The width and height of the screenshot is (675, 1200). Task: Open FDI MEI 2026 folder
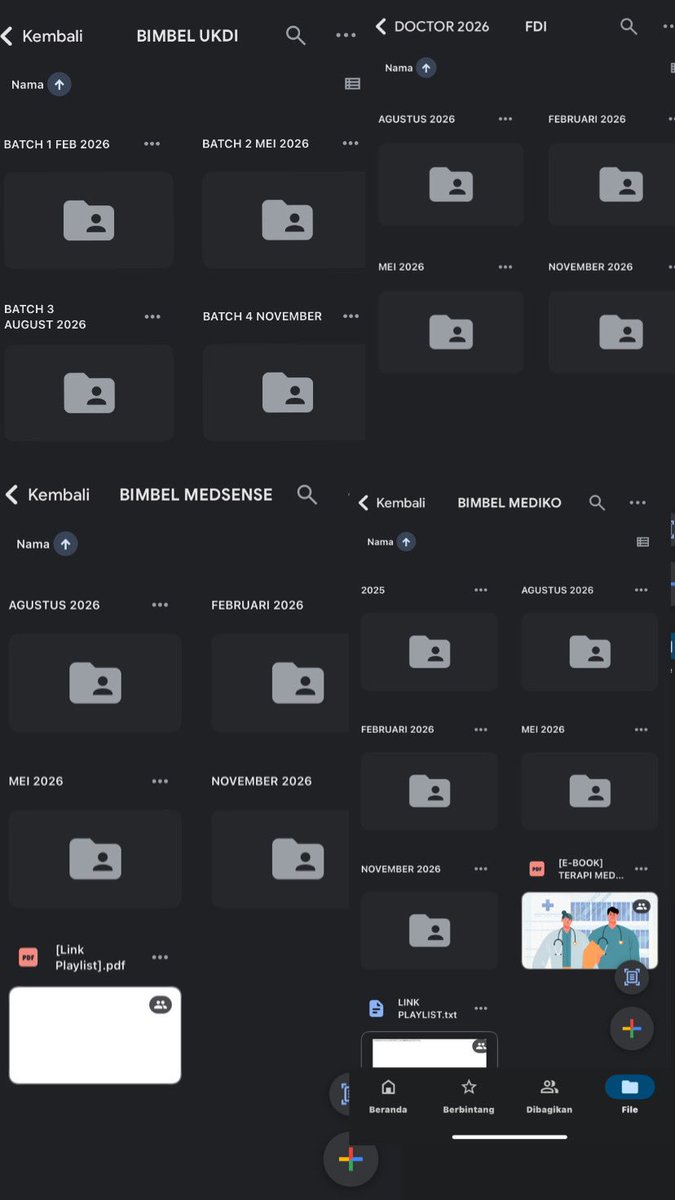451,332
